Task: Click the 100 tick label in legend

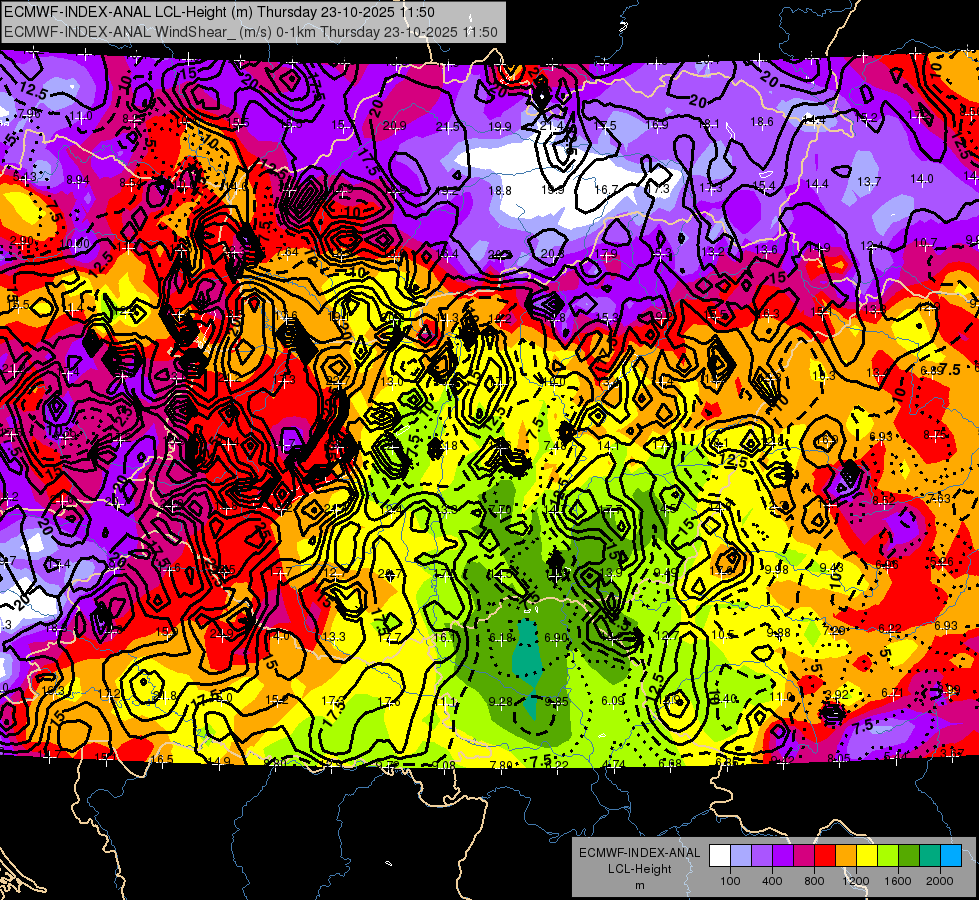Action: click(x=730, y=881)
